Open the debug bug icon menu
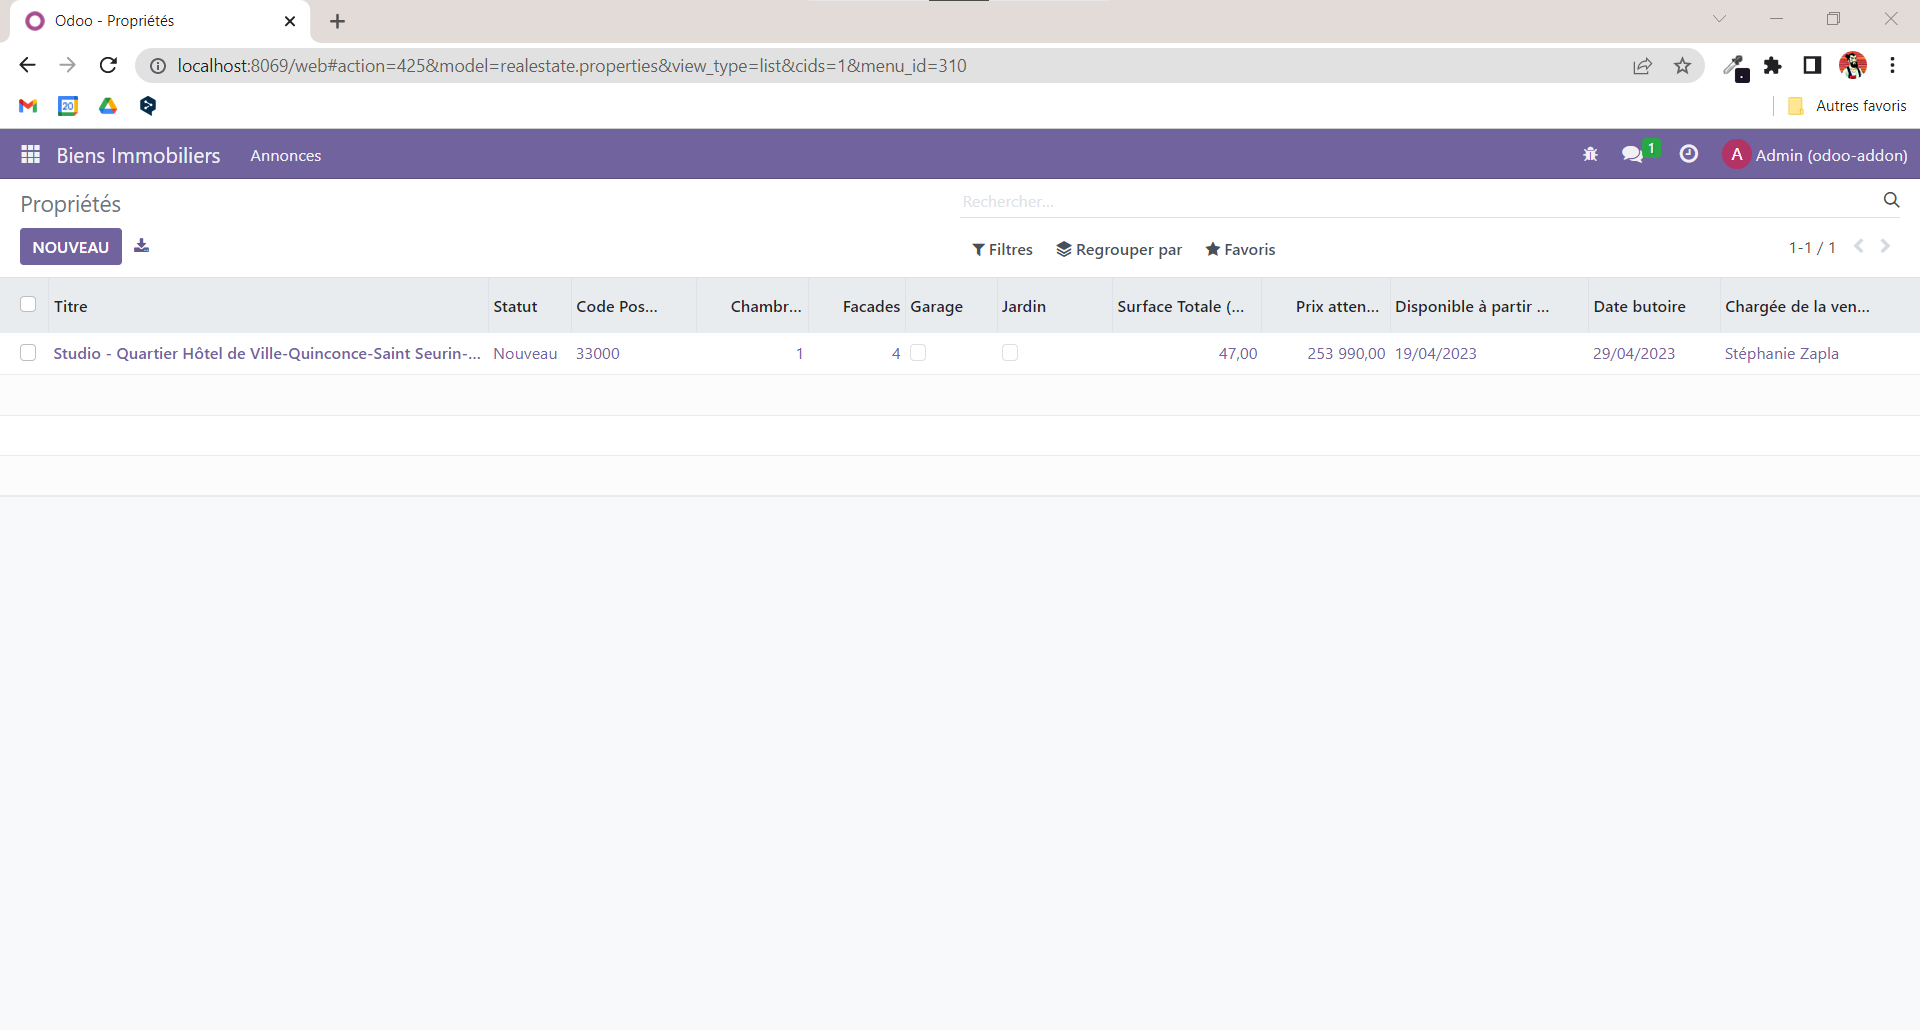 (x=1590, y=154)
